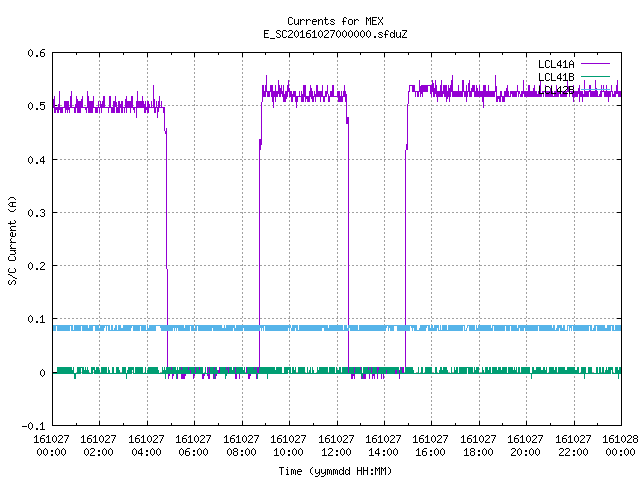Click the 161027 02:00 x-axis tick label

pos(98,446)
